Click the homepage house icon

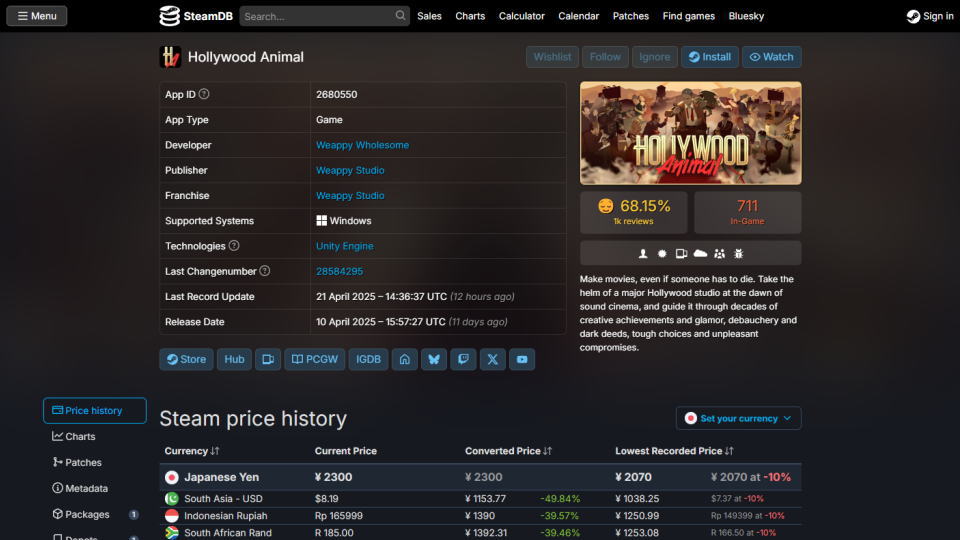coord(405,359)
